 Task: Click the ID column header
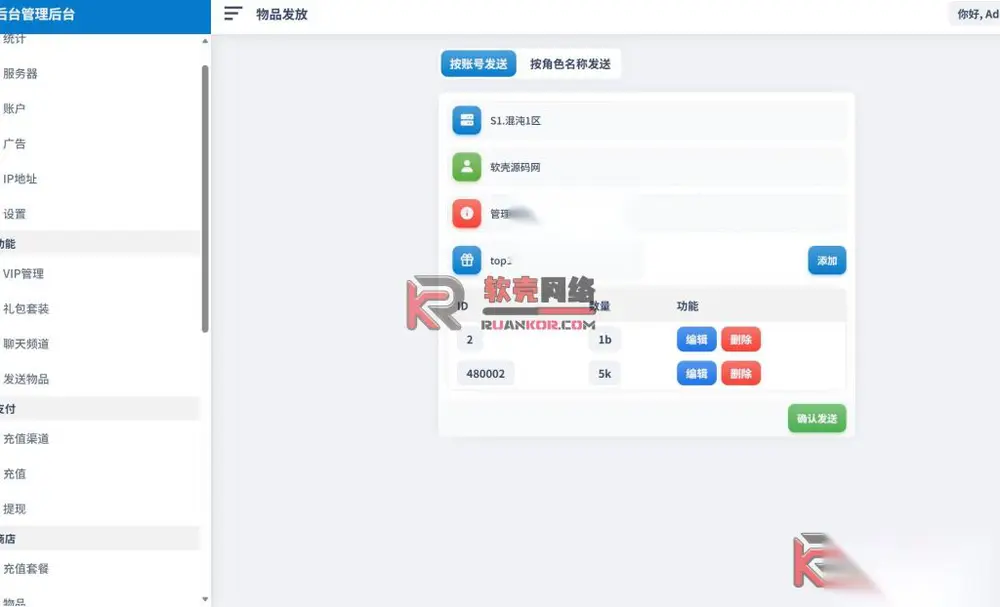pos(463,306)
